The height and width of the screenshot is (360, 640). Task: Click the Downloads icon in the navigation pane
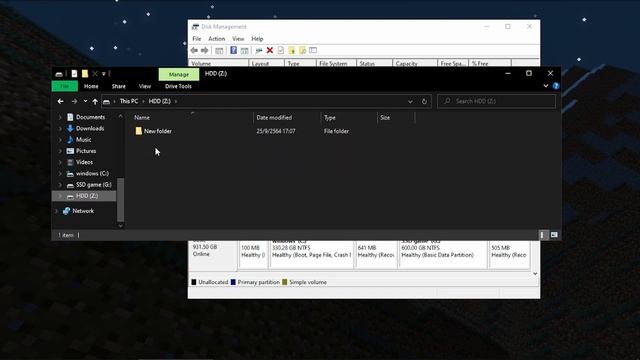point(70,128)
